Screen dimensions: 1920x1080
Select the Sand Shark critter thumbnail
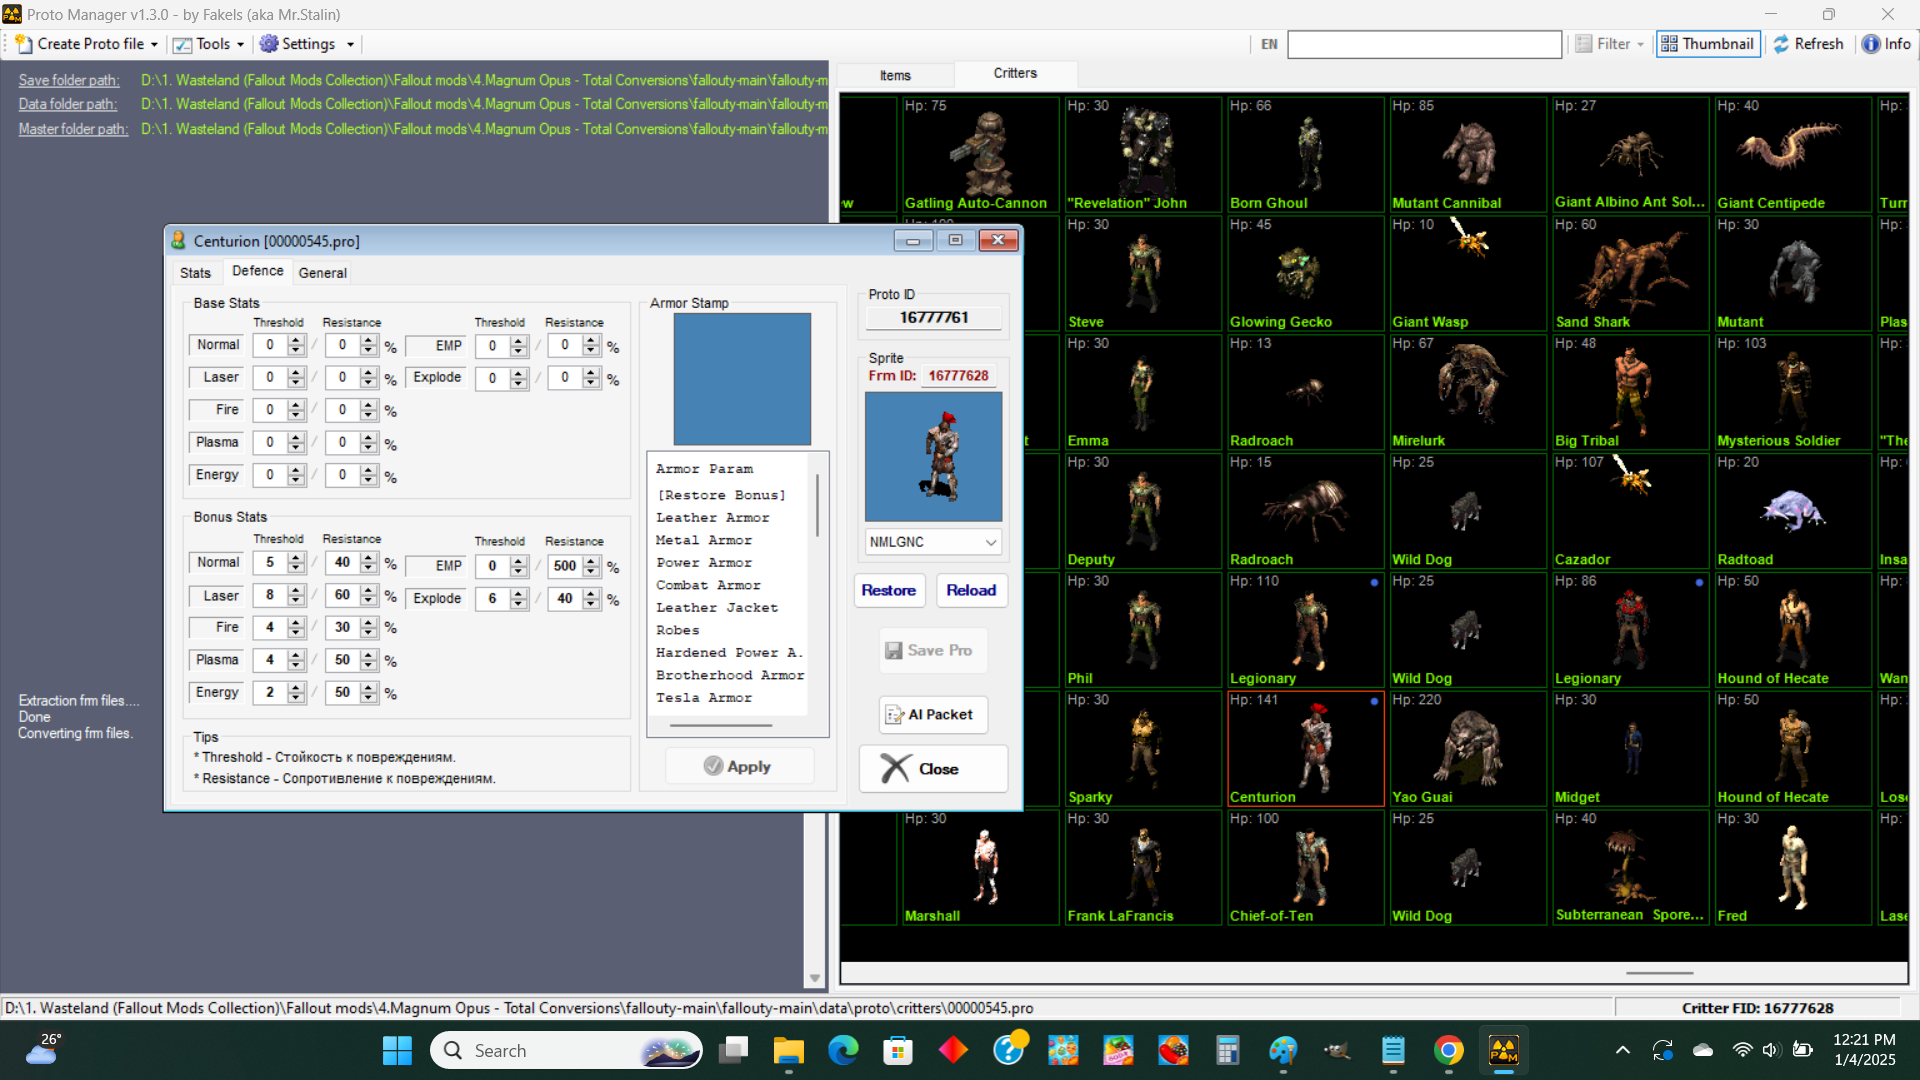(x=1630, y=273)
